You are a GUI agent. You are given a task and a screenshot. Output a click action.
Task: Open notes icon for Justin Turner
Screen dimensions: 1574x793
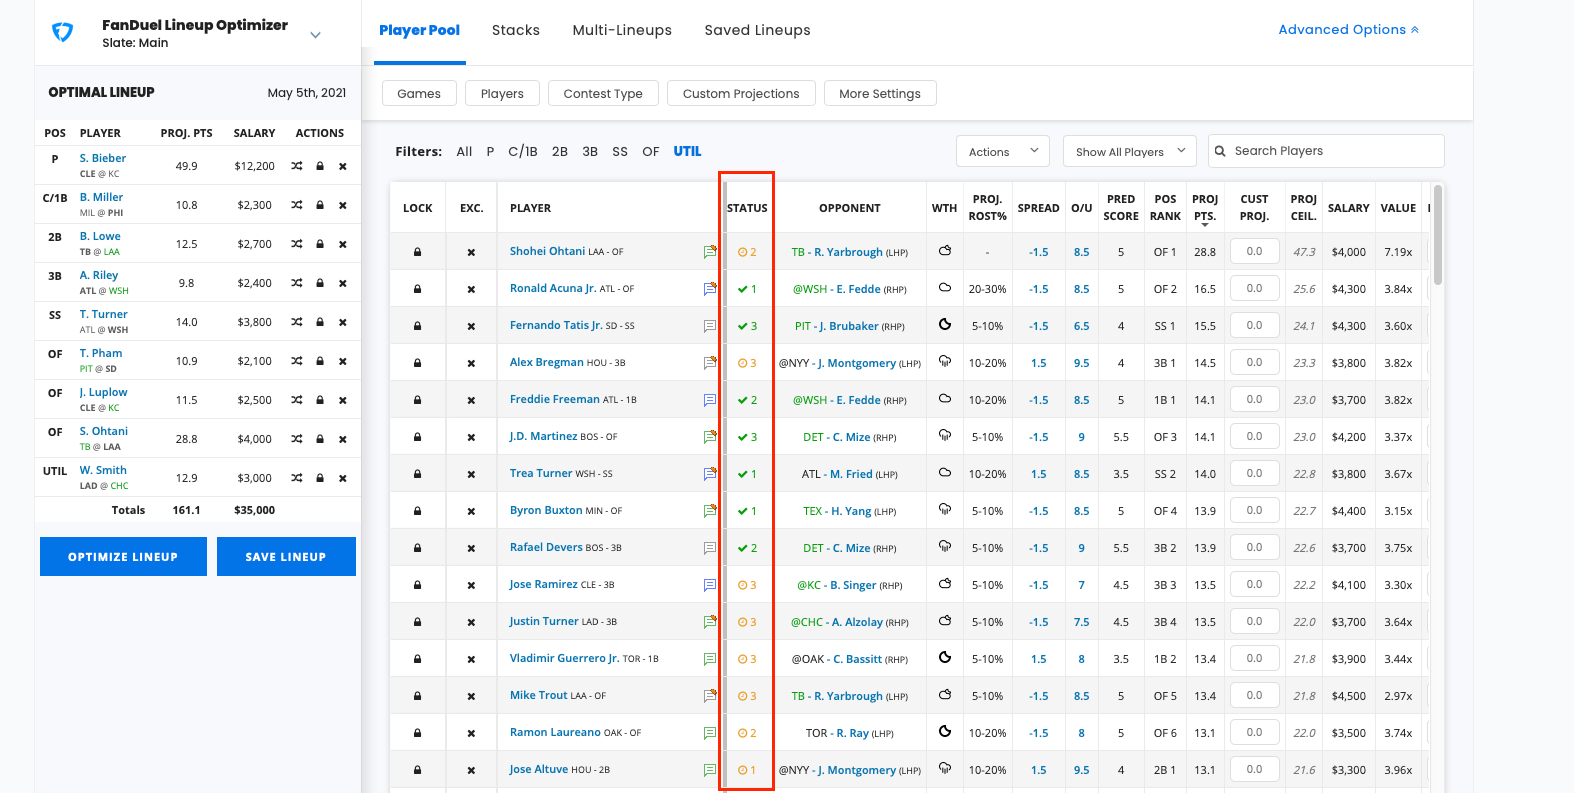pos(710,622)
